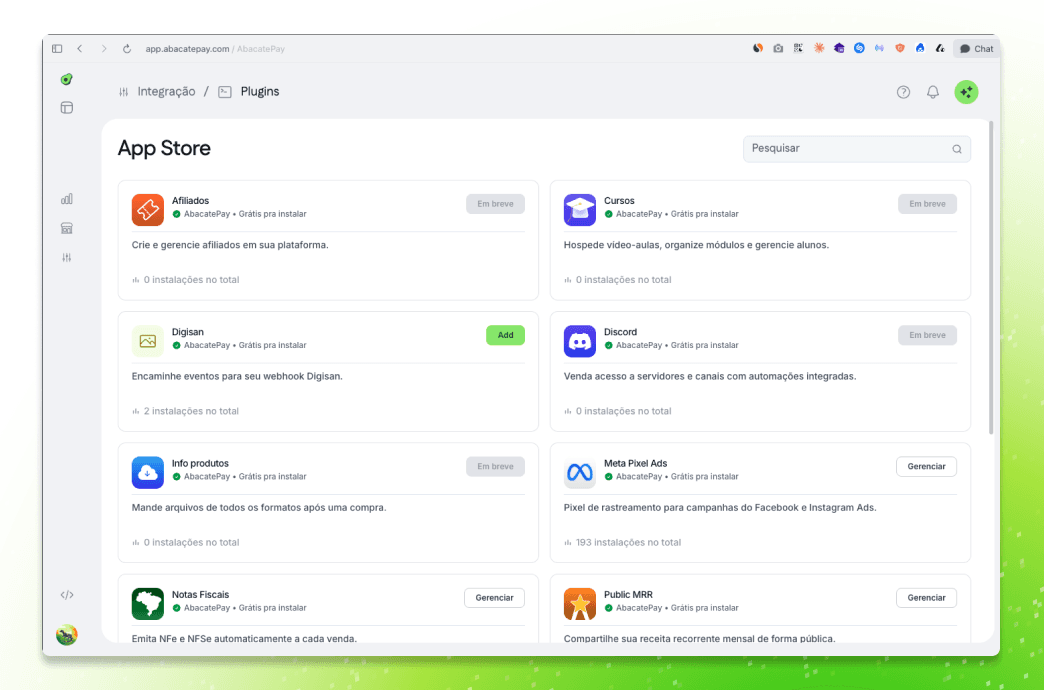Open the developer code brackets icon
1044x690 pixels.
click(67, 595)
